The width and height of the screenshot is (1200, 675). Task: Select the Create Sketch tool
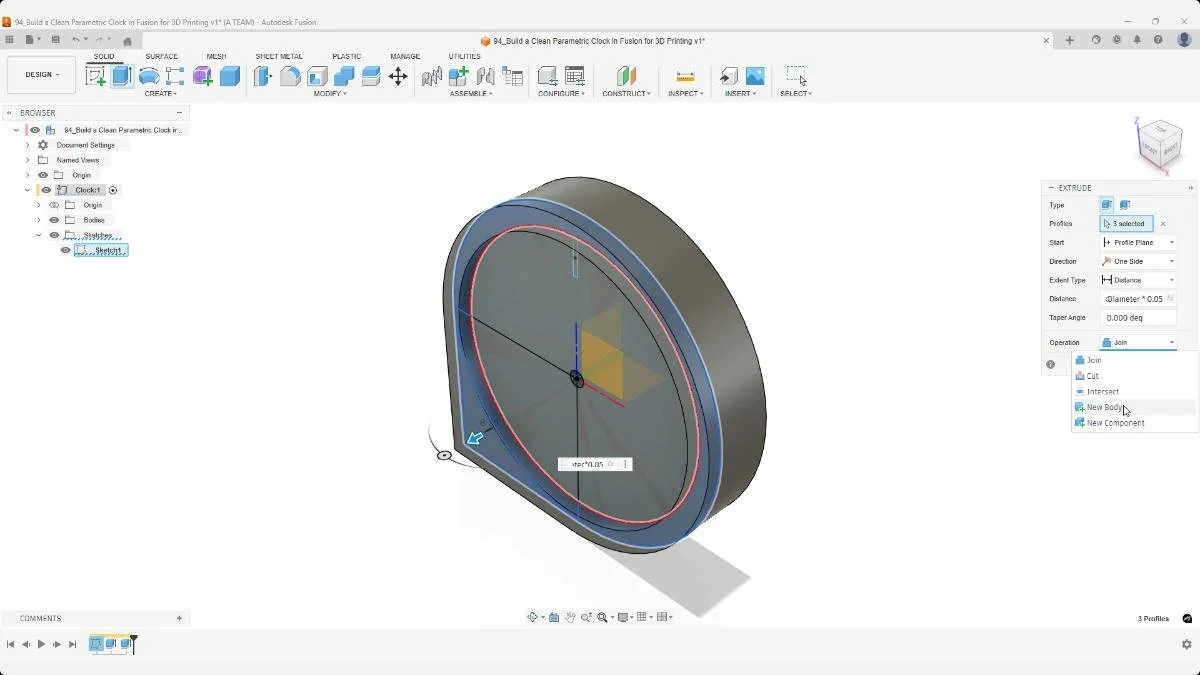[97, 76]
